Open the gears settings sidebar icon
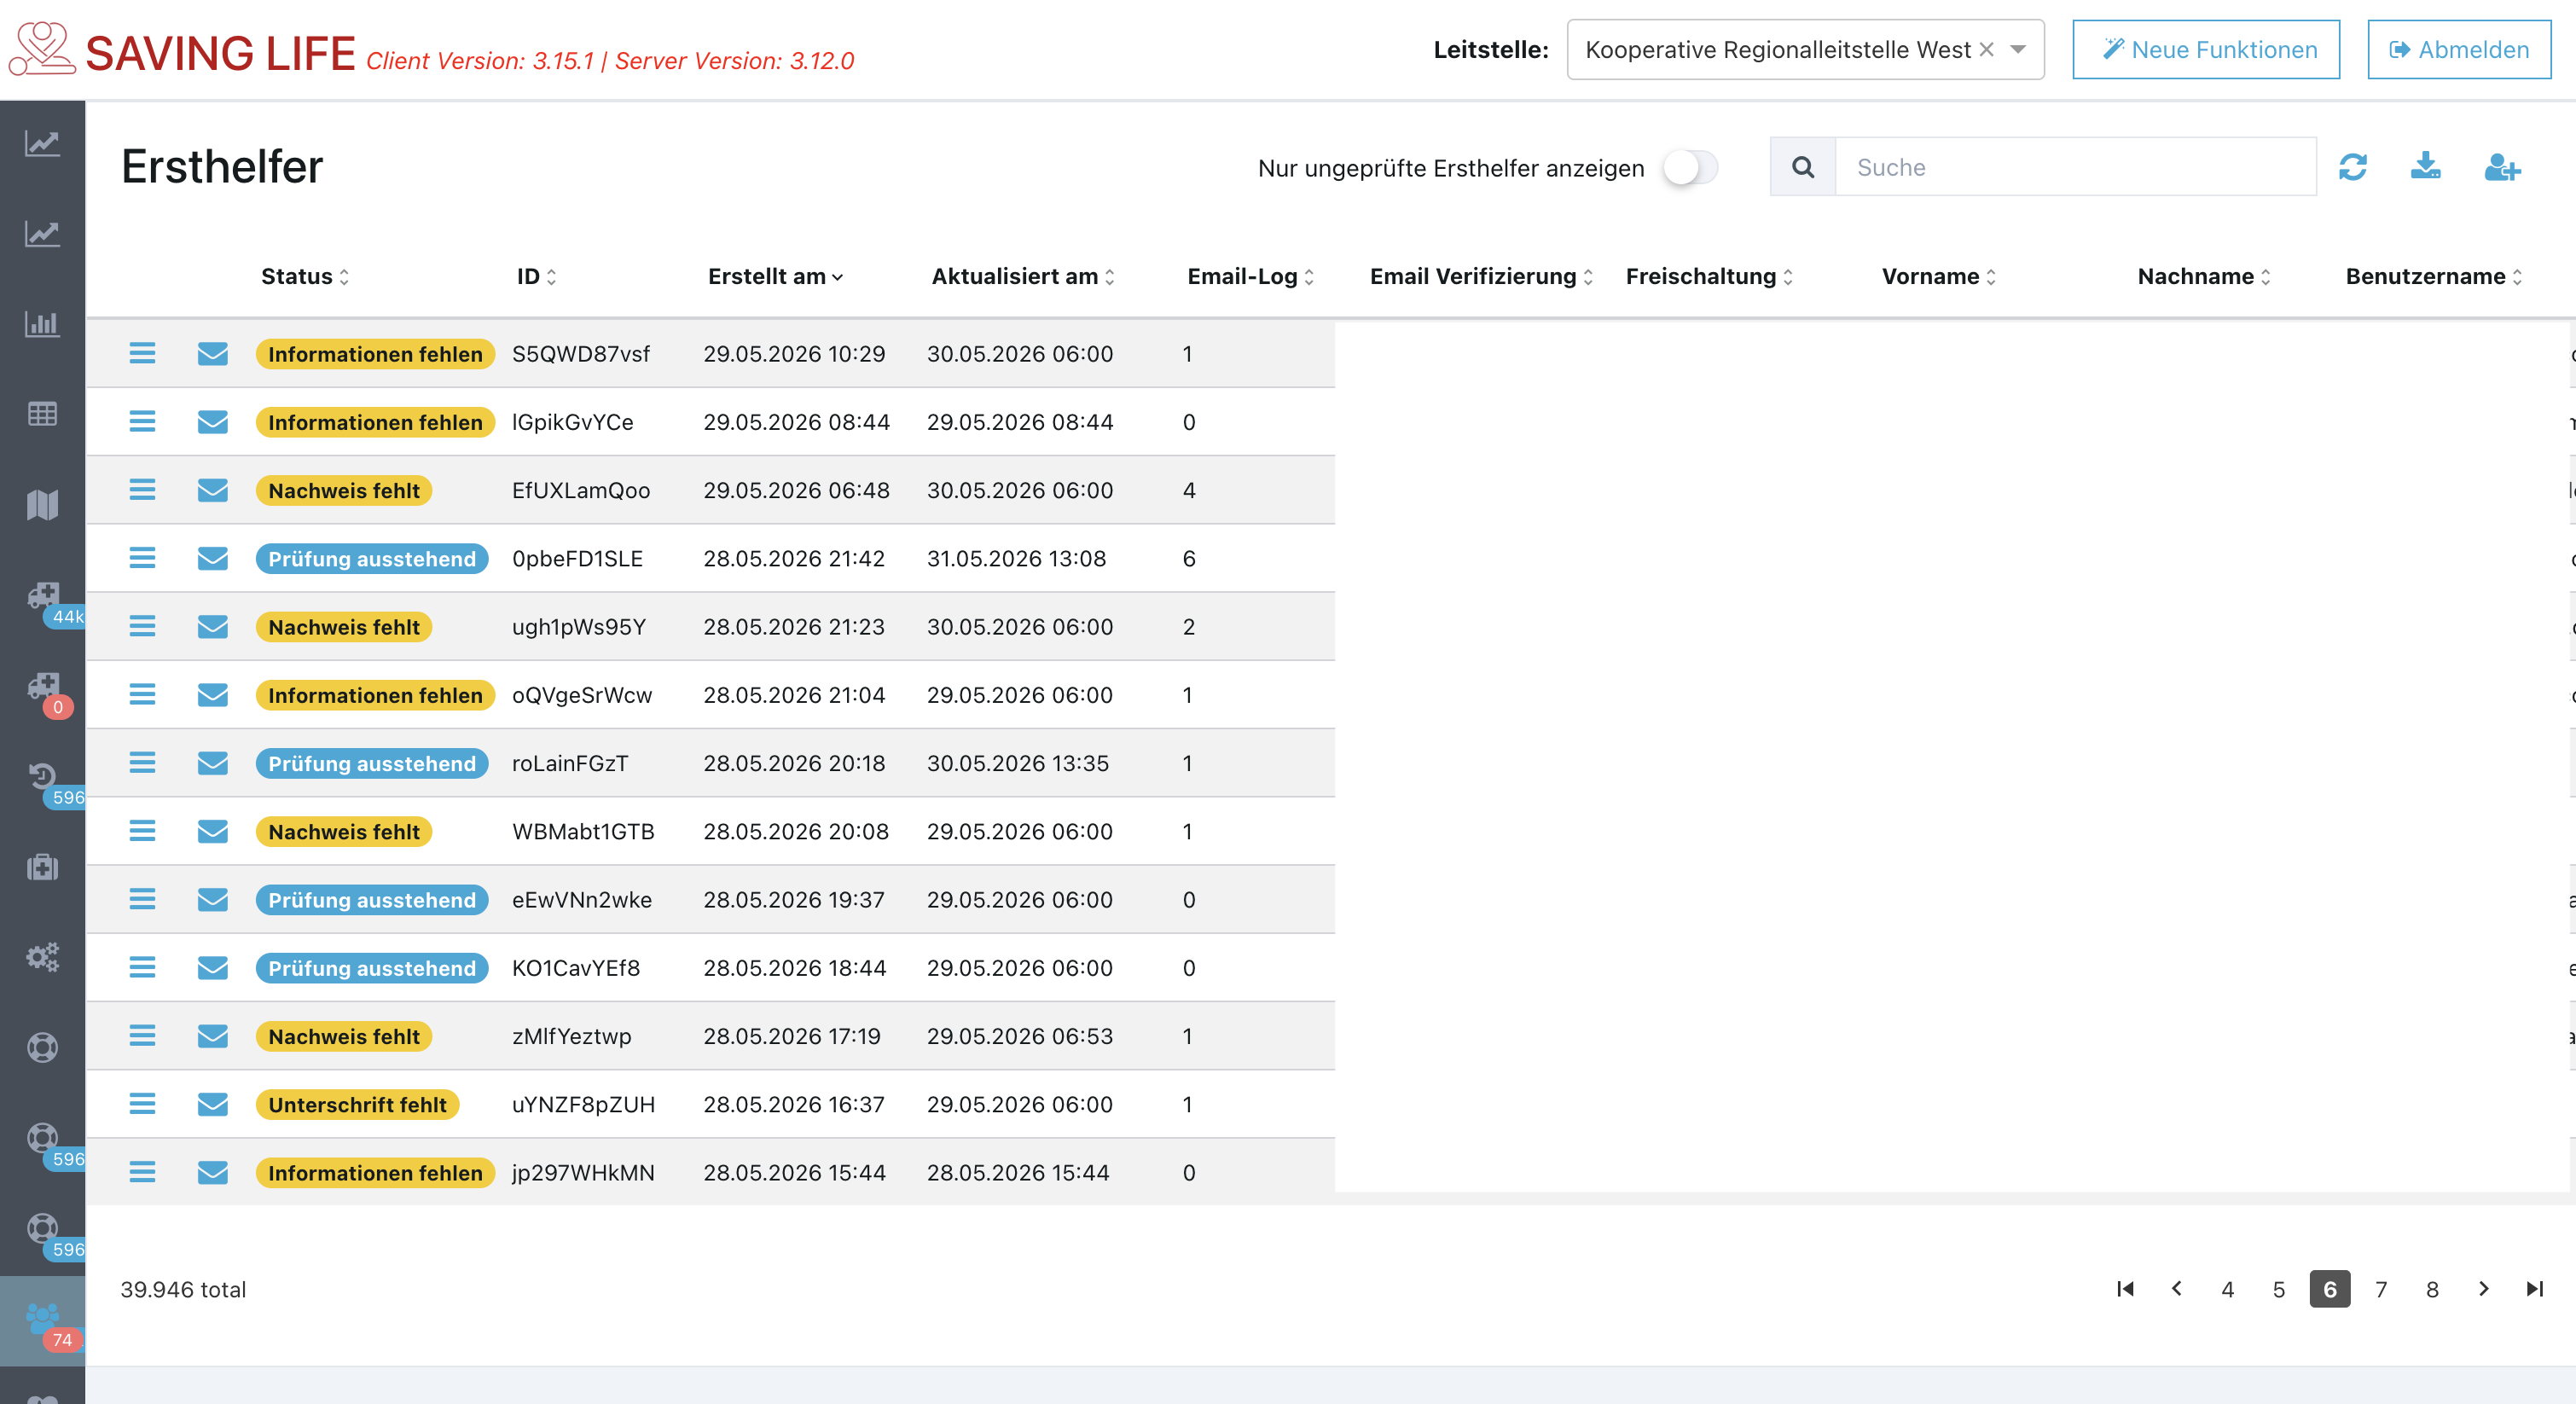Image resolution: width=2576 pixels, height=1404 pixels. (x=42, y=957)
